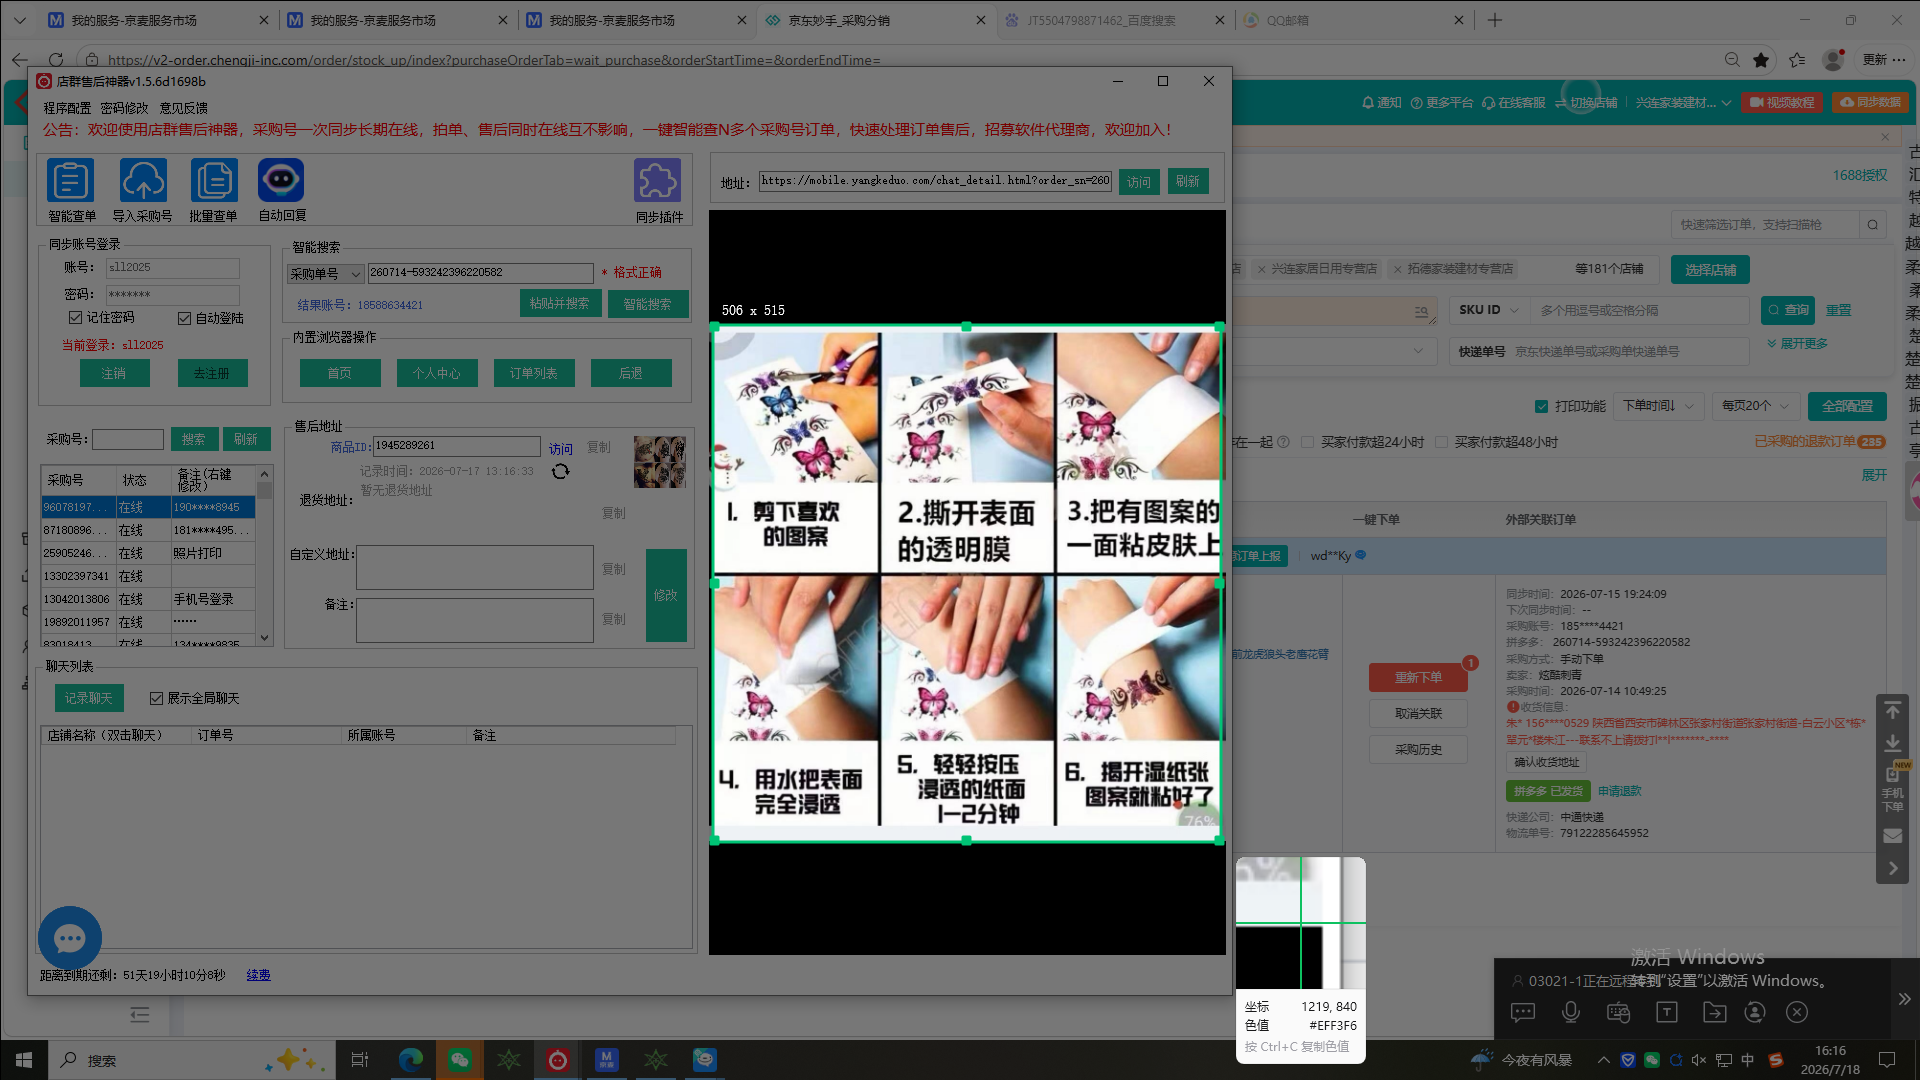Focus the 自定义地址 text box
Screen dimensions: 1920x1080
pos(475,568)
